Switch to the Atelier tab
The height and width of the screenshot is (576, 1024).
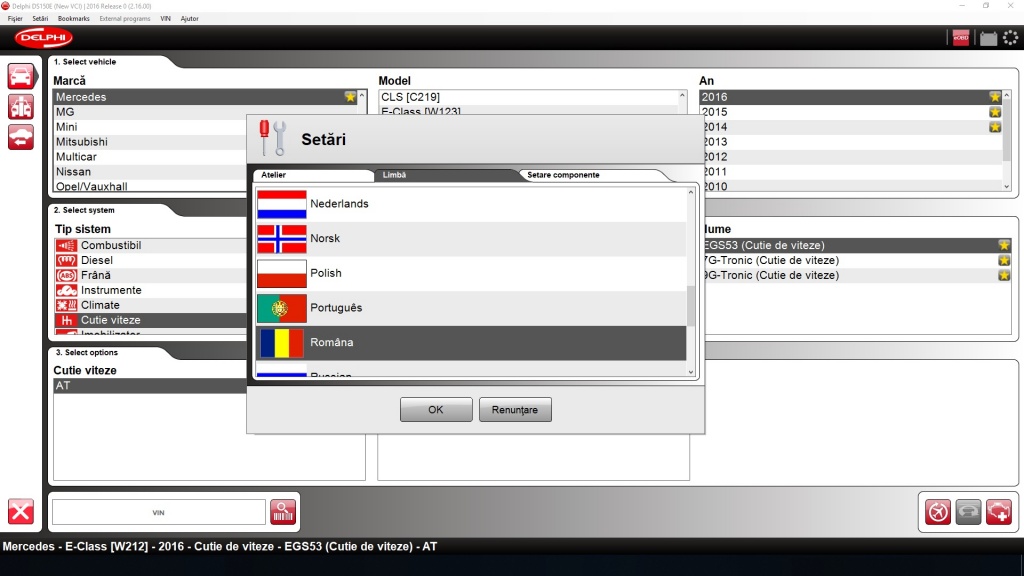[312, 175]
